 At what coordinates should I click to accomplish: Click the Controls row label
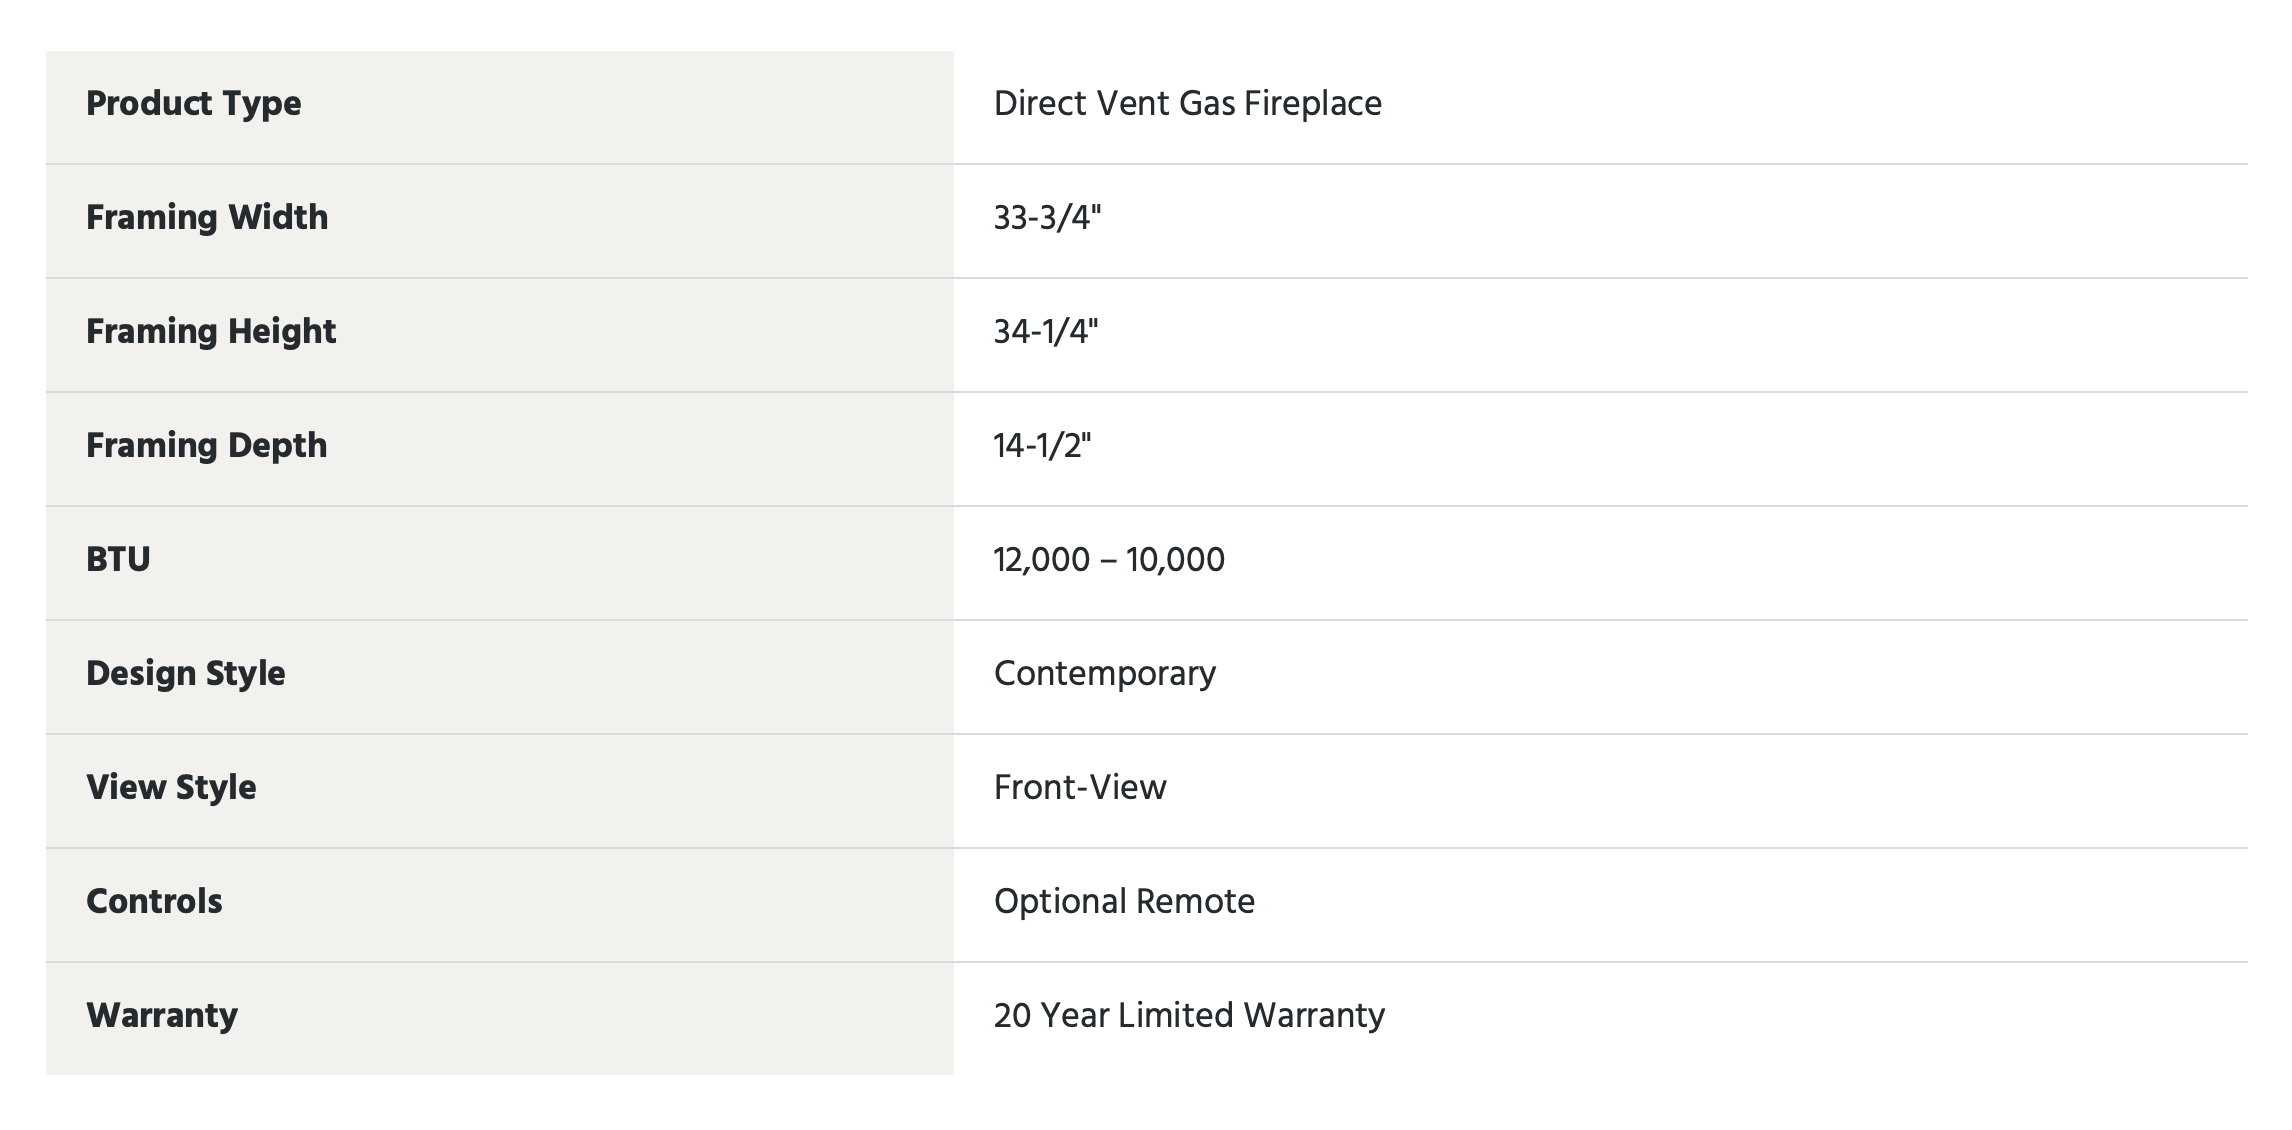(x=154, y=902)
